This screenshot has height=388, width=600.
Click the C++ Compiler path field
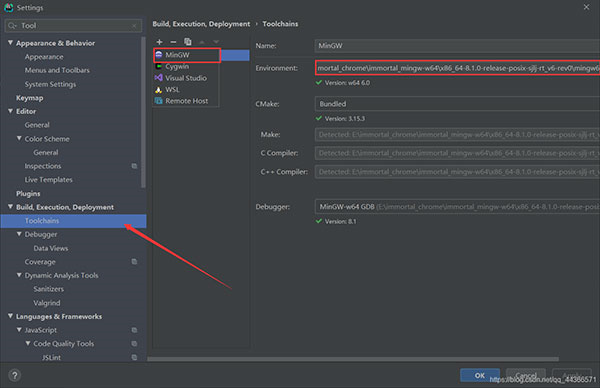coord(457,172)
